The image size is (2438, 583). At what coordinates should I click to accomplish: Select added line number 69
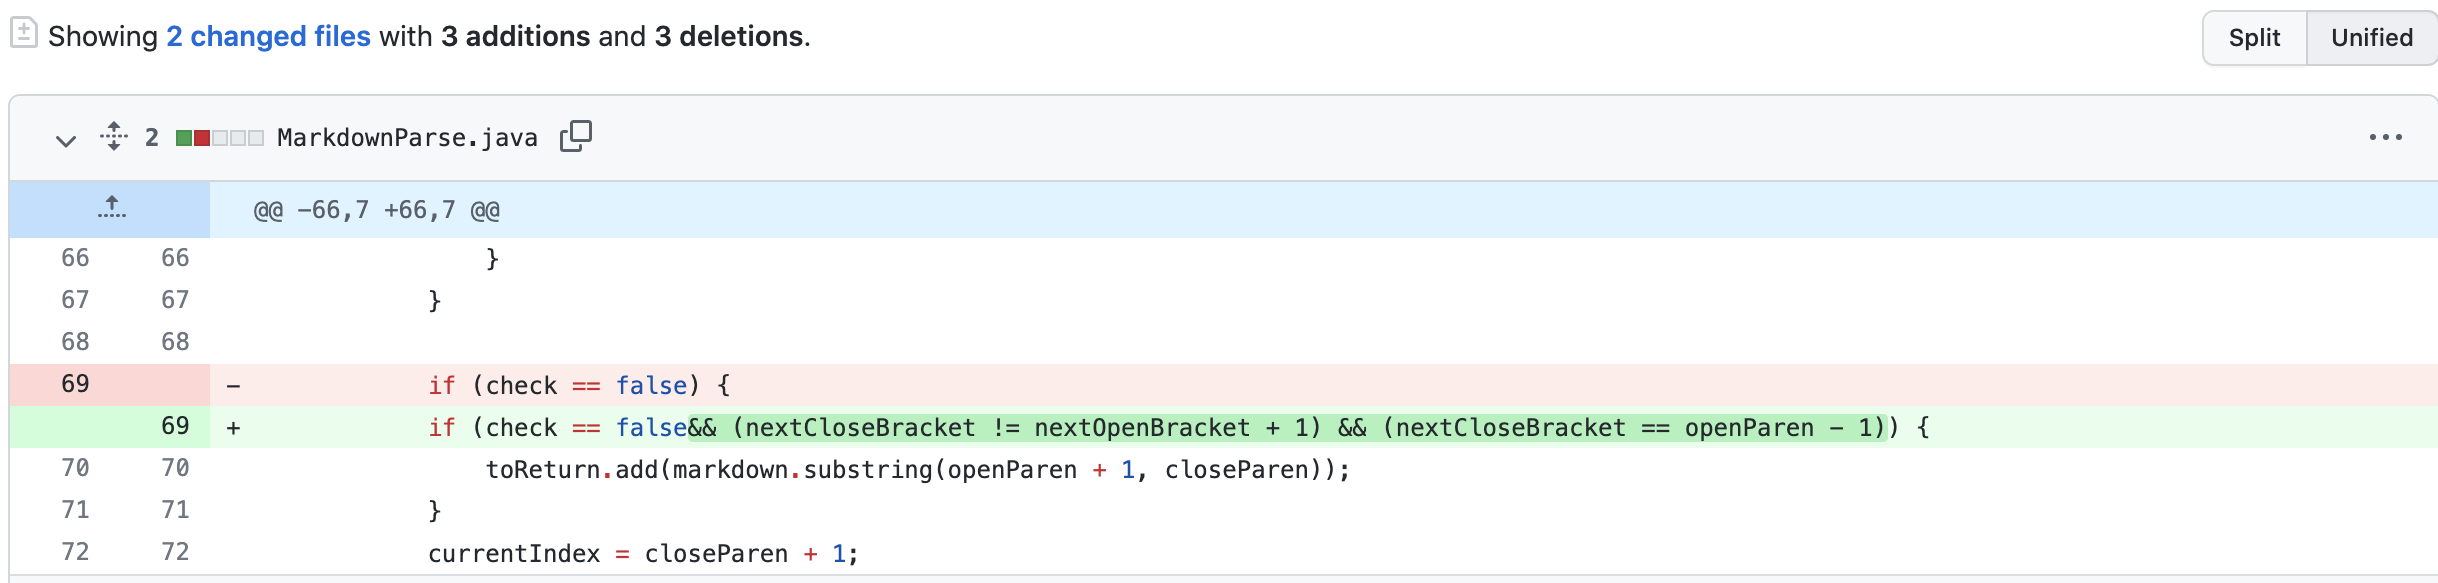(175, 426)
